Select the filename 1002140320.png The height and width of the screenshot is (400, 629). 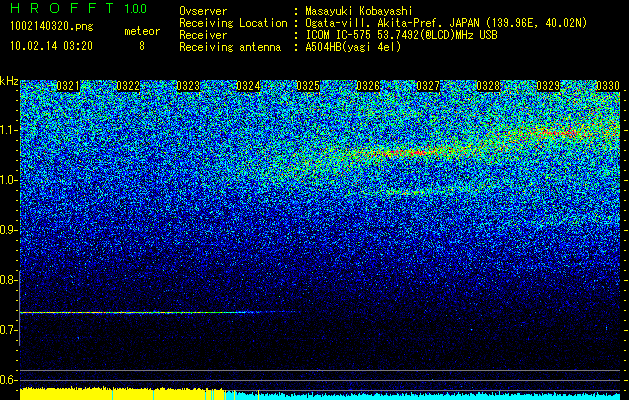click(x=52, y=26)
